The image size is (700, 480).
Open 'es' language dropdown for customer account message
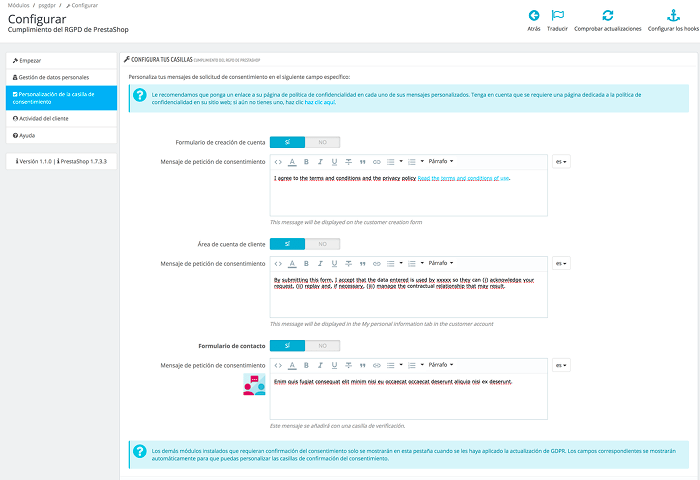(x=561, y=263)
